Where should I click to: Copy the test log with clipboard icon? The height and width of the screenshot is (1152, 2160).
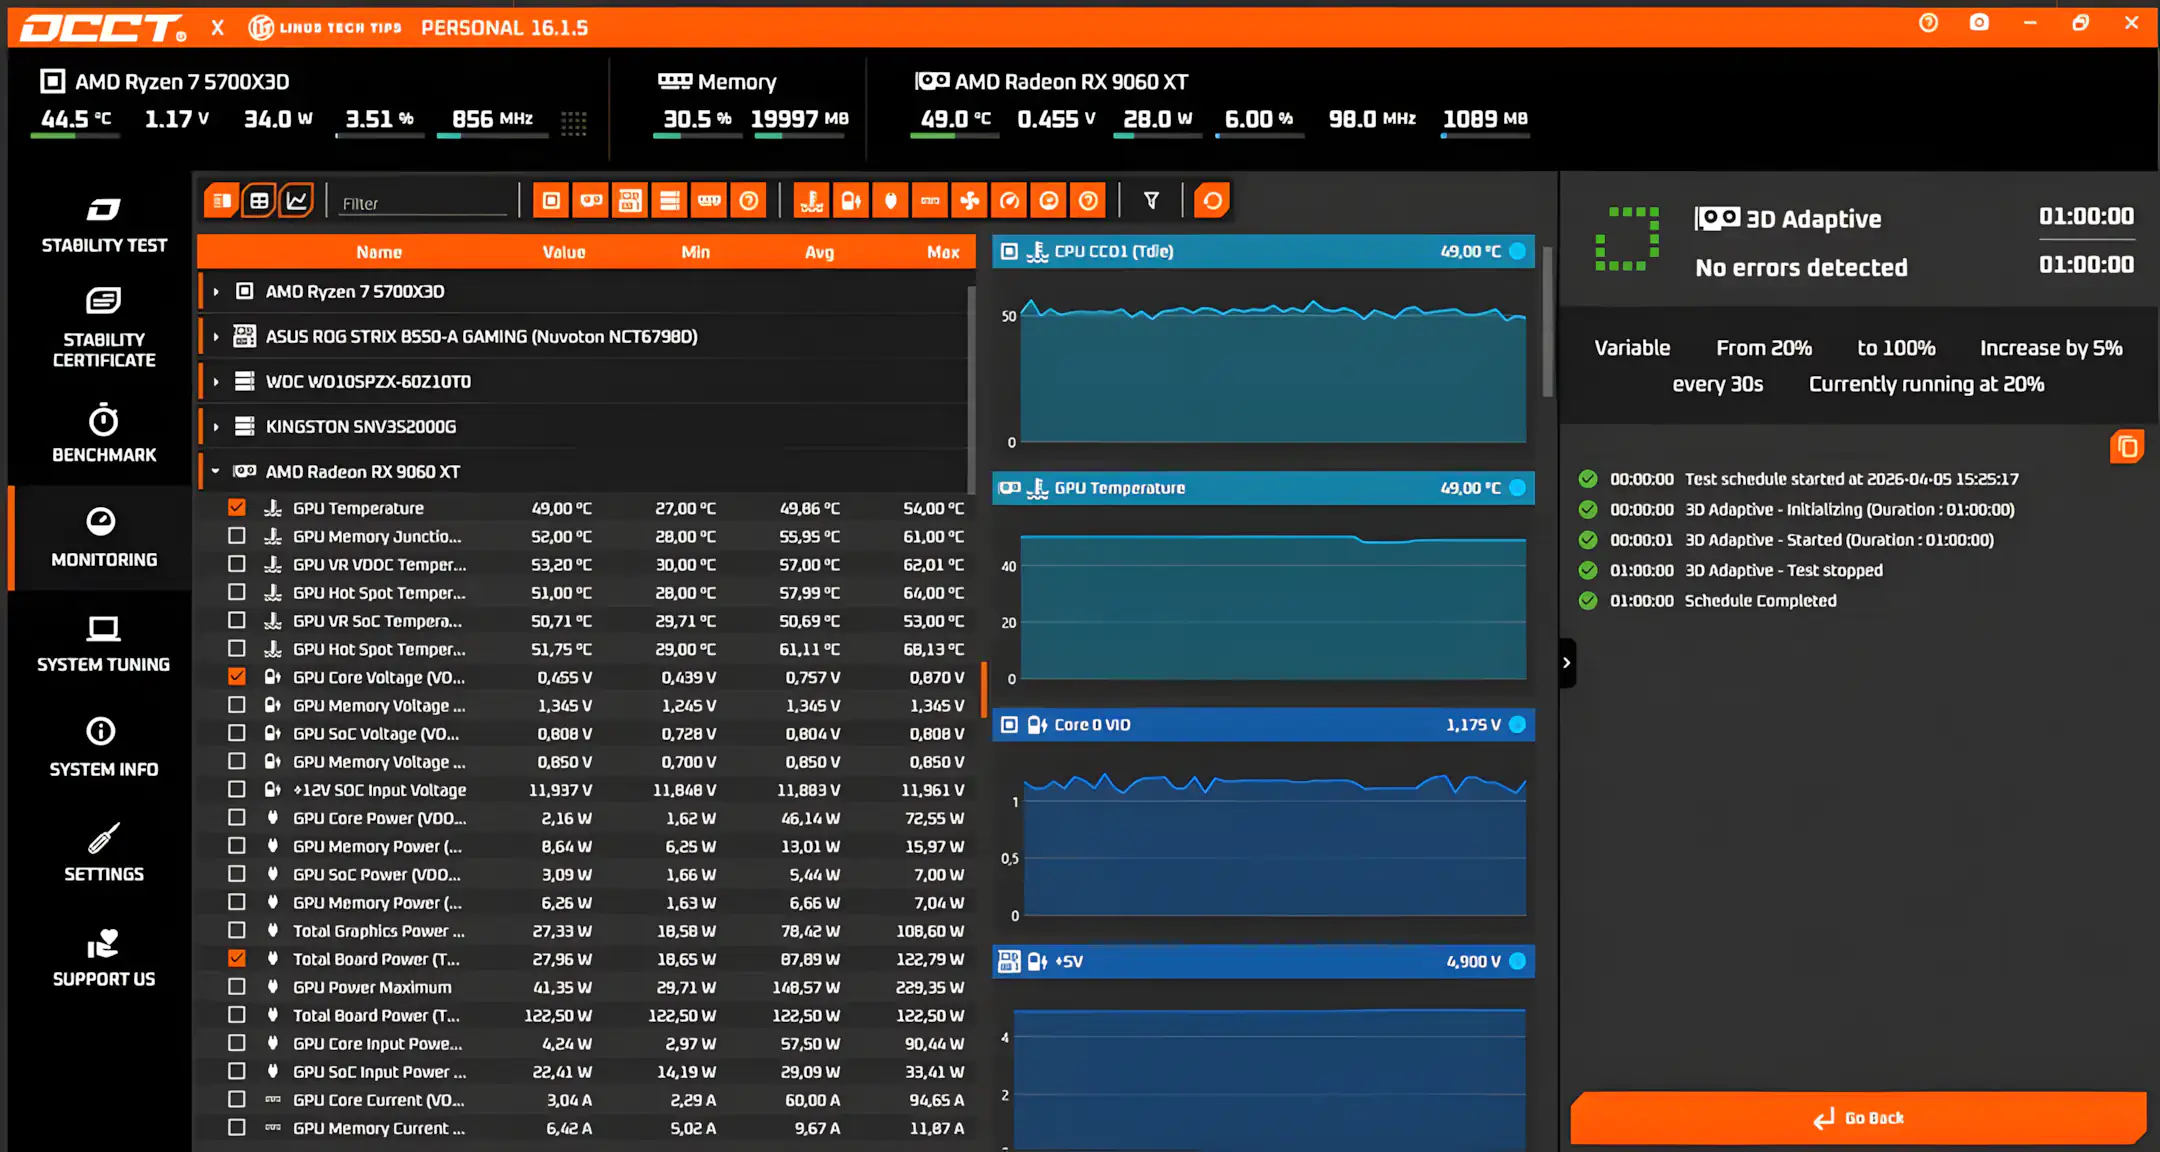tap(2127, 446)
